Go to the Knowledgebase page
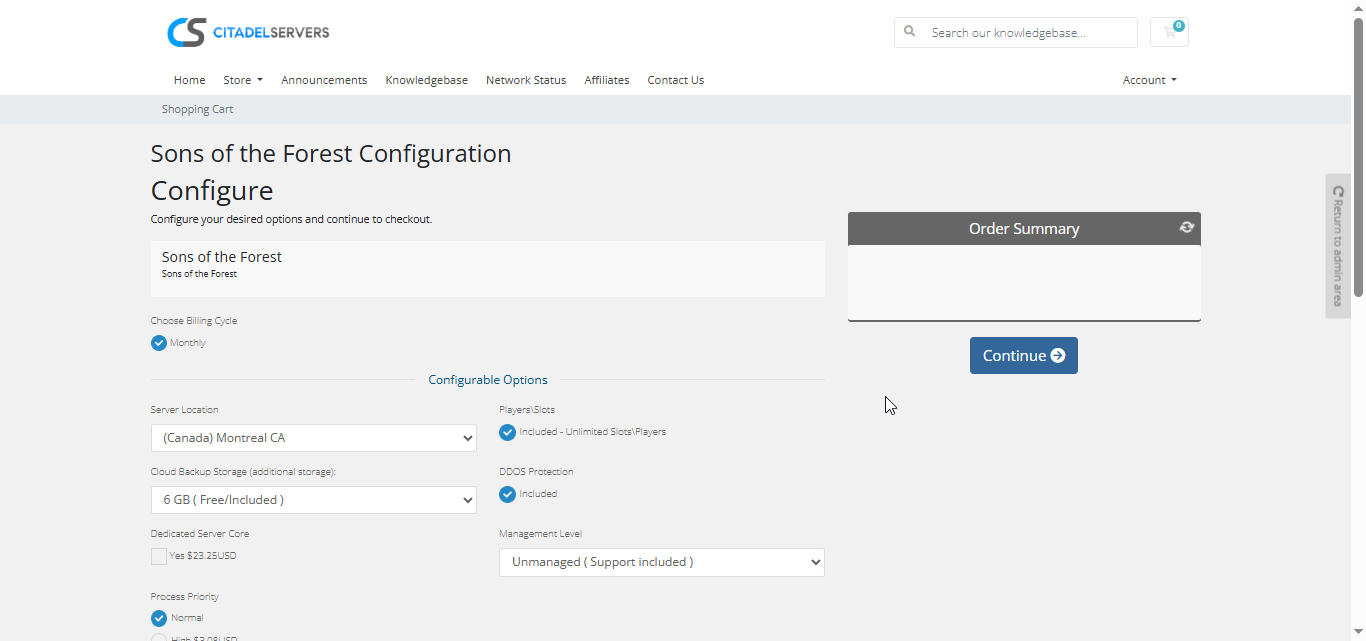This screenshot has width=1366, height=641. [x=426, y=80]
